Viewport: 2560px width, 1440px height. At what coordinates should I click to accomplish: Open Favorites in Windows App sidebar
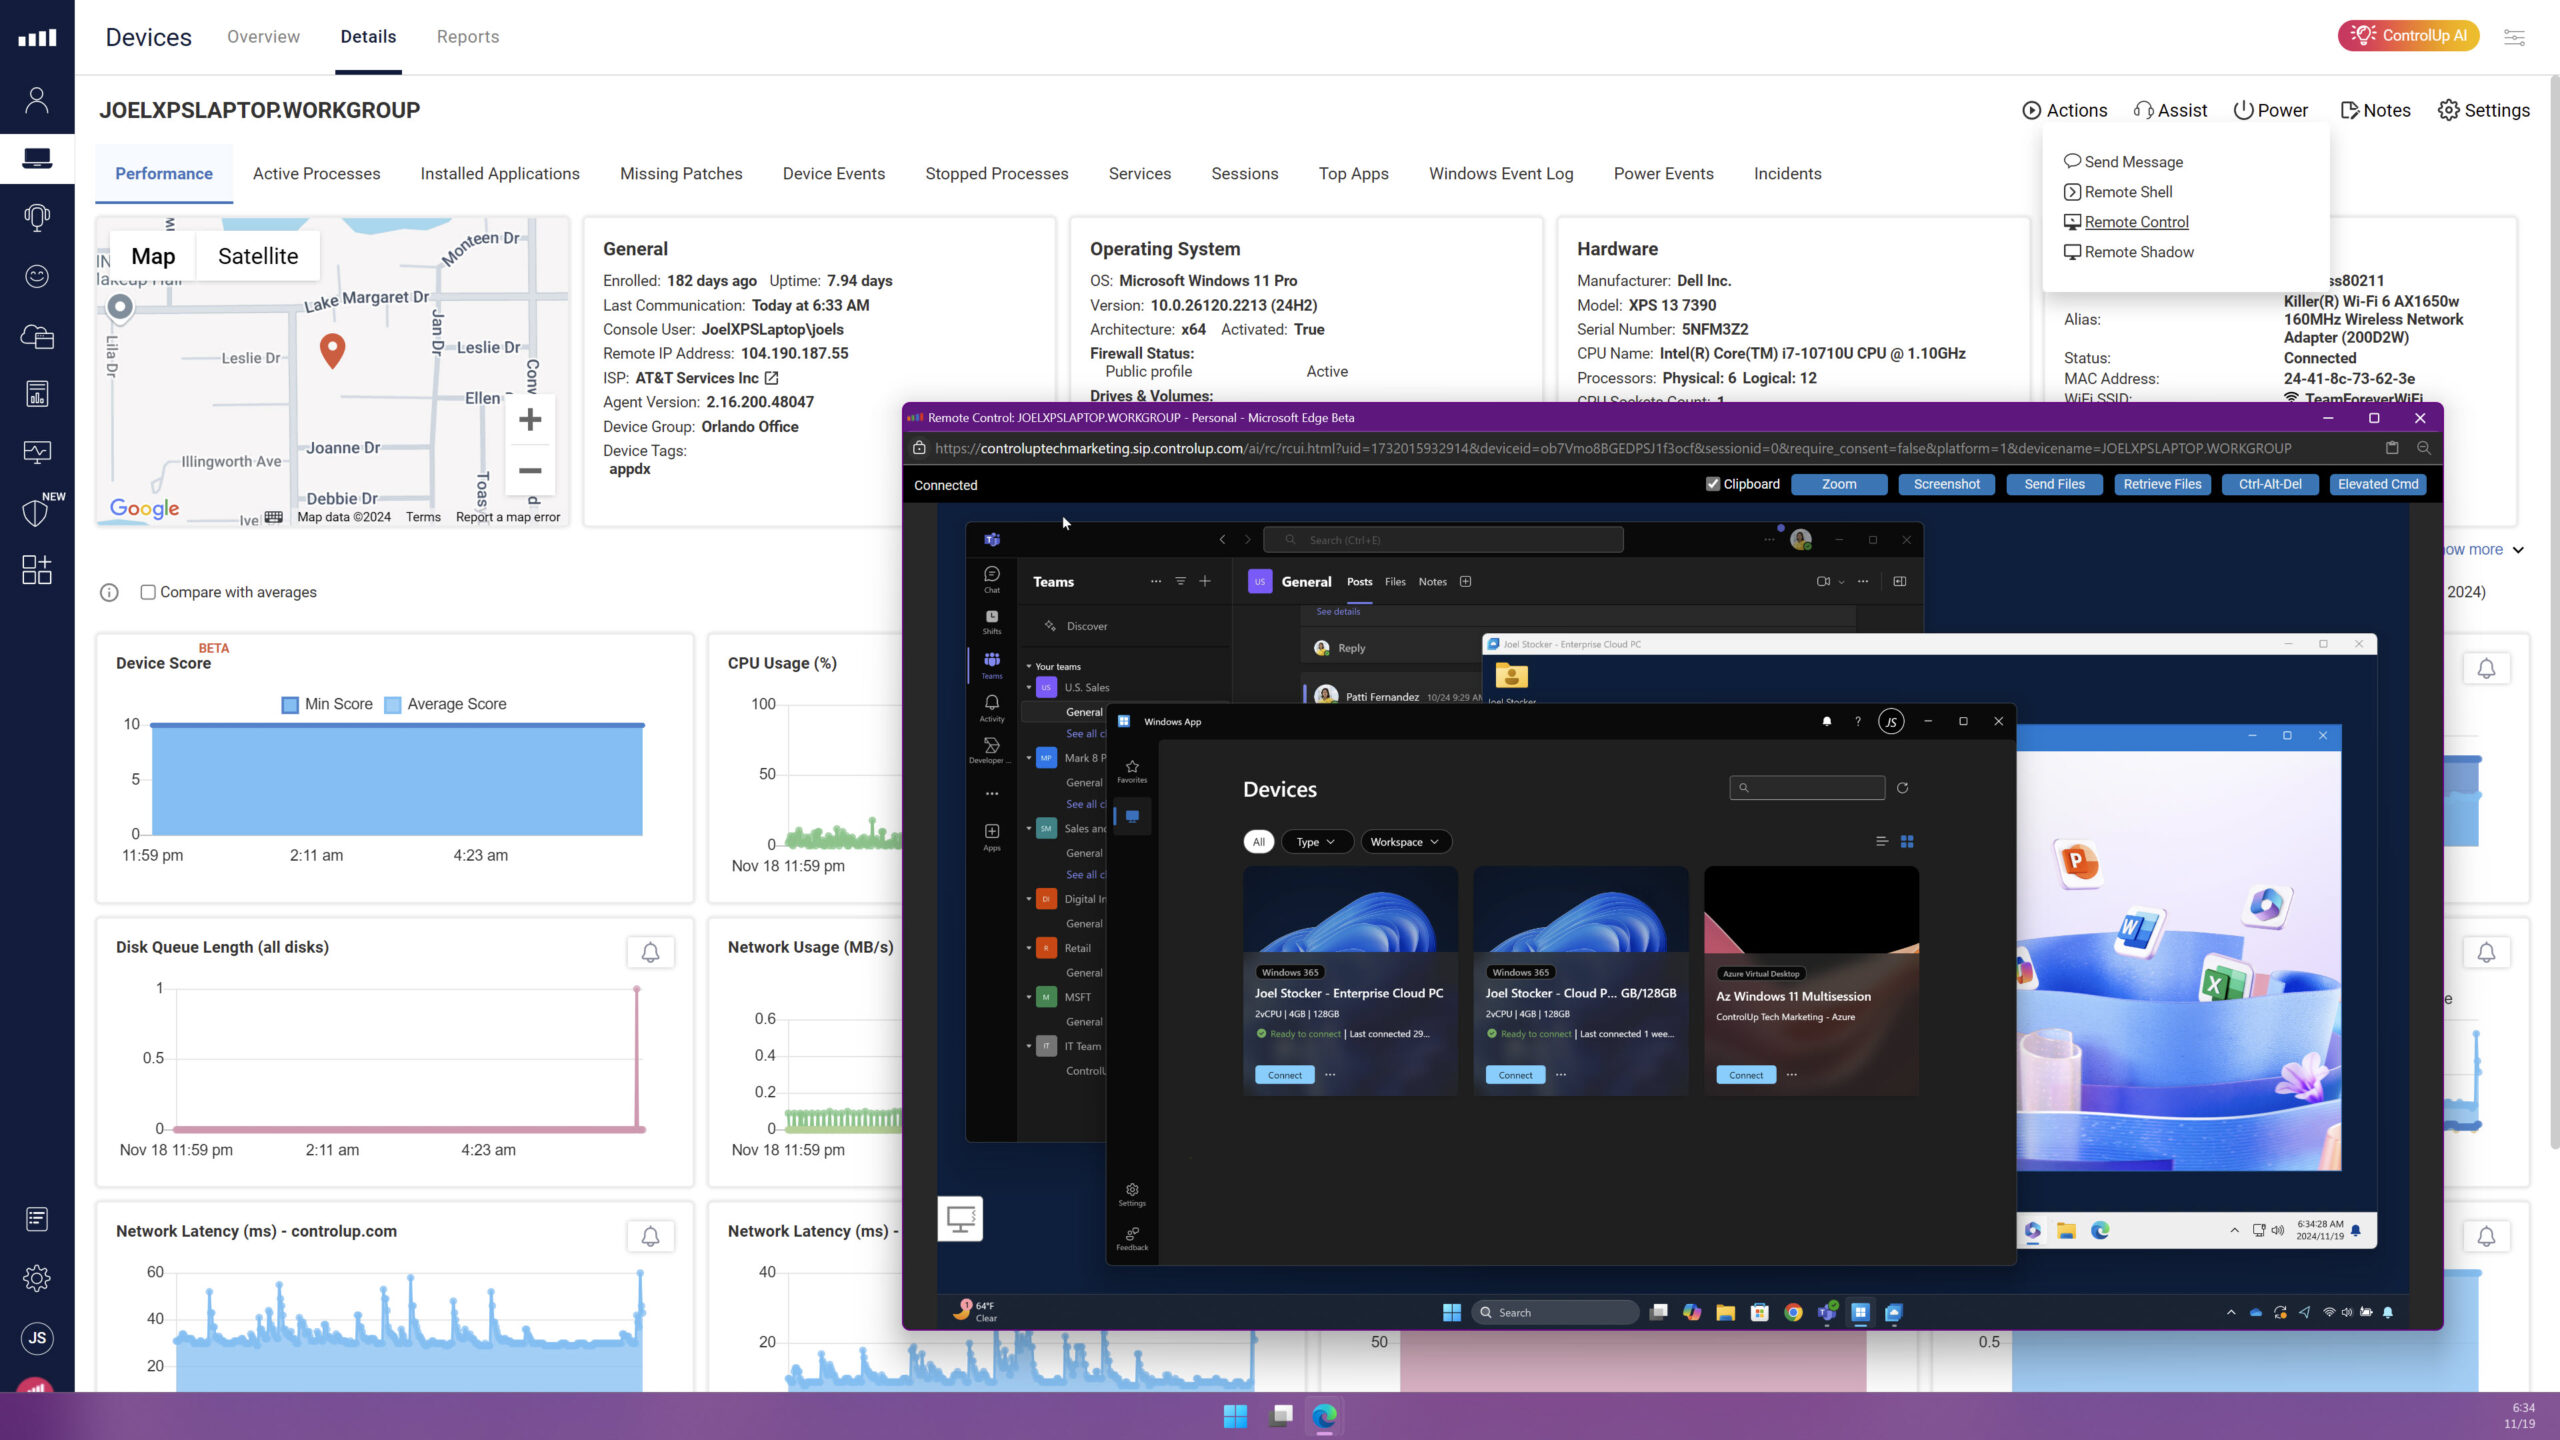(x=1132, y=771)
